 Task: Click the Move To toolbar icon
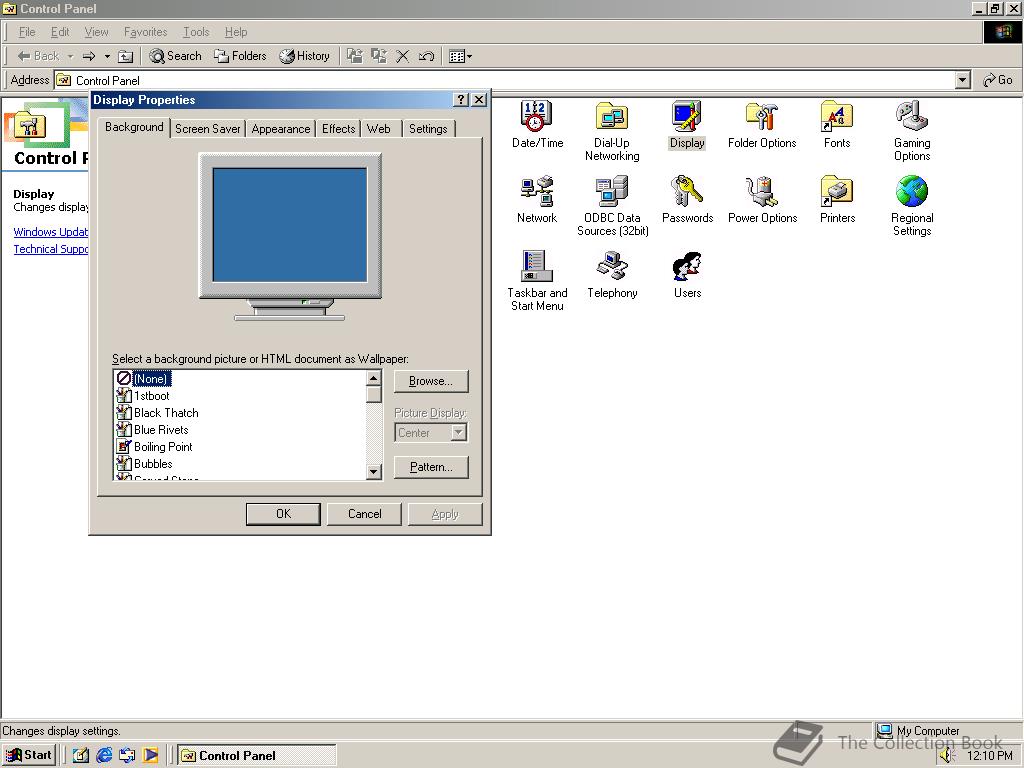pos(355,56)
